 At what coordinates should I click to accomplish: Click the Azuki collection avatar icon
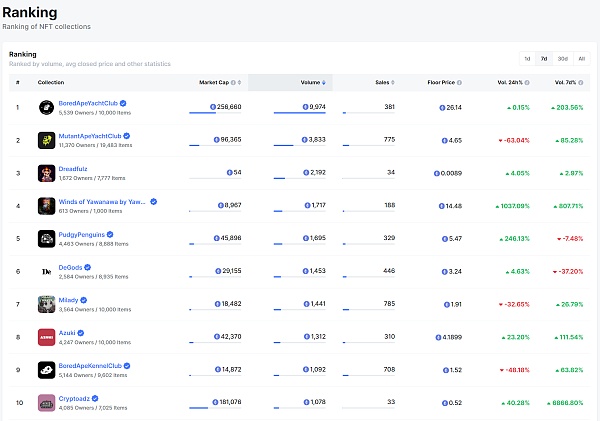click(46, 337)
